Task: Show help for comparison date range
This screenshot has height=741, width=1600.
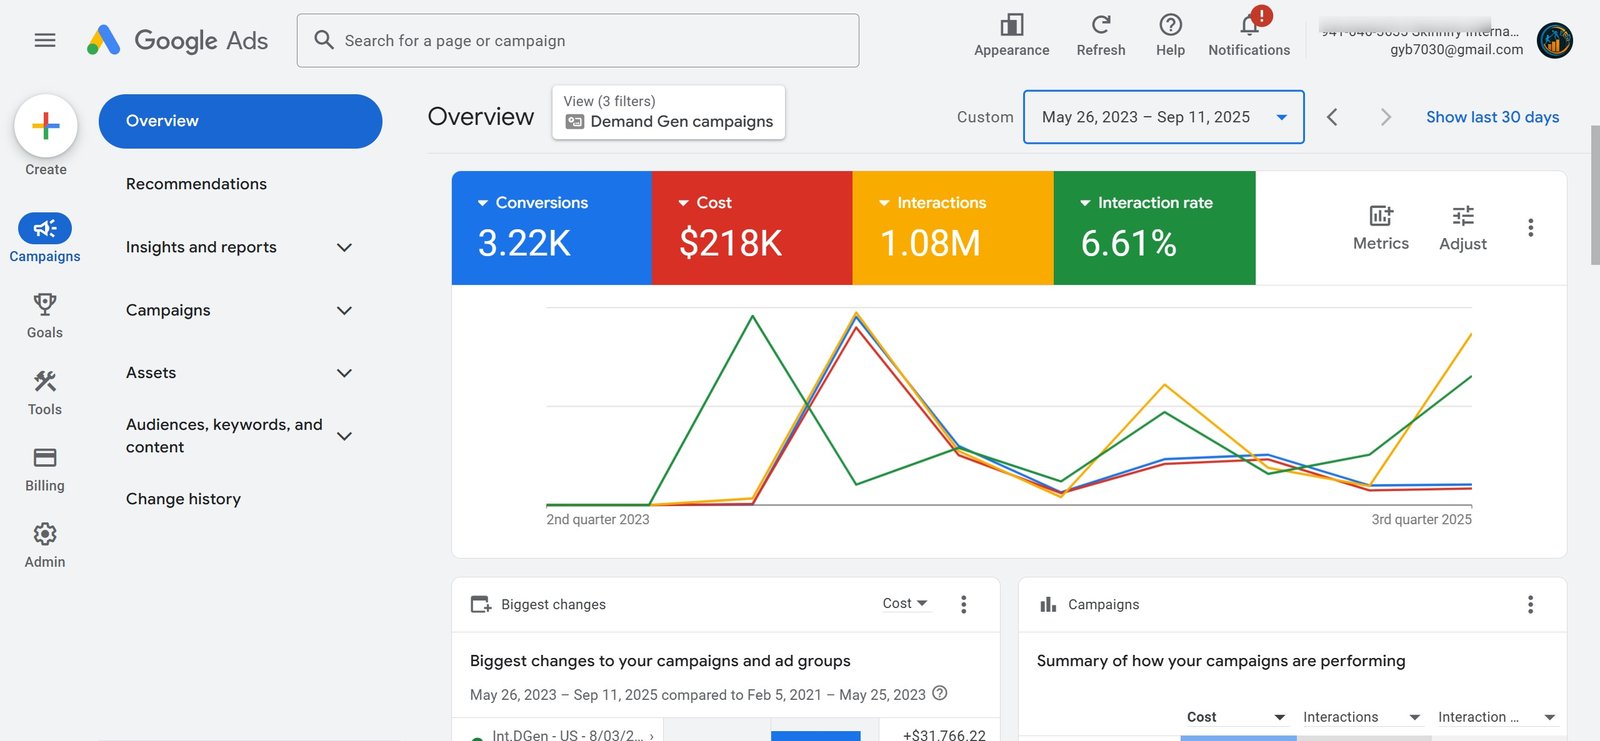Action: pos(940,693)
